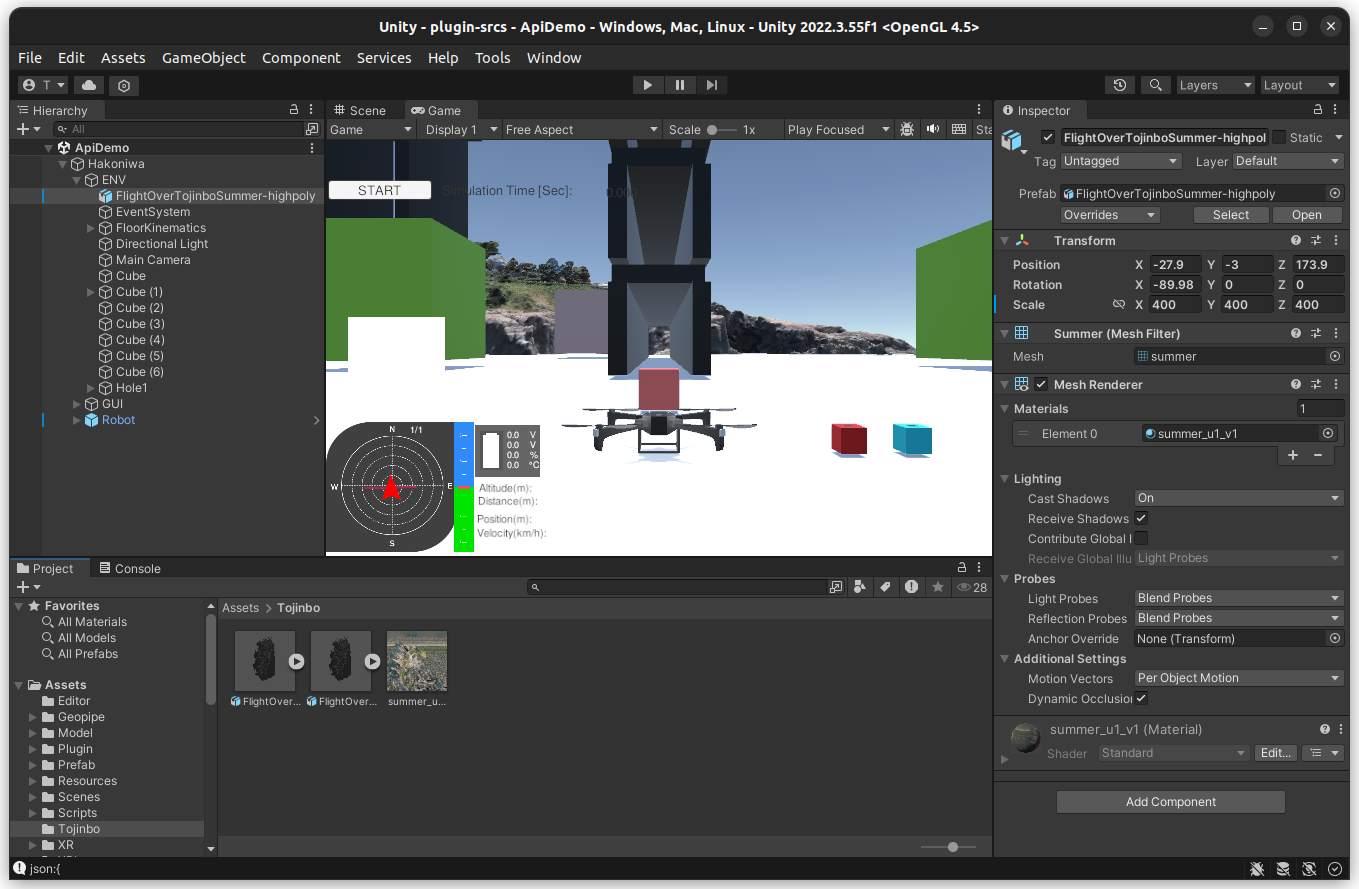This screenshot has width=1359, height=889.
Task: Open the Undo History icon
Action: coord(1120,85)
